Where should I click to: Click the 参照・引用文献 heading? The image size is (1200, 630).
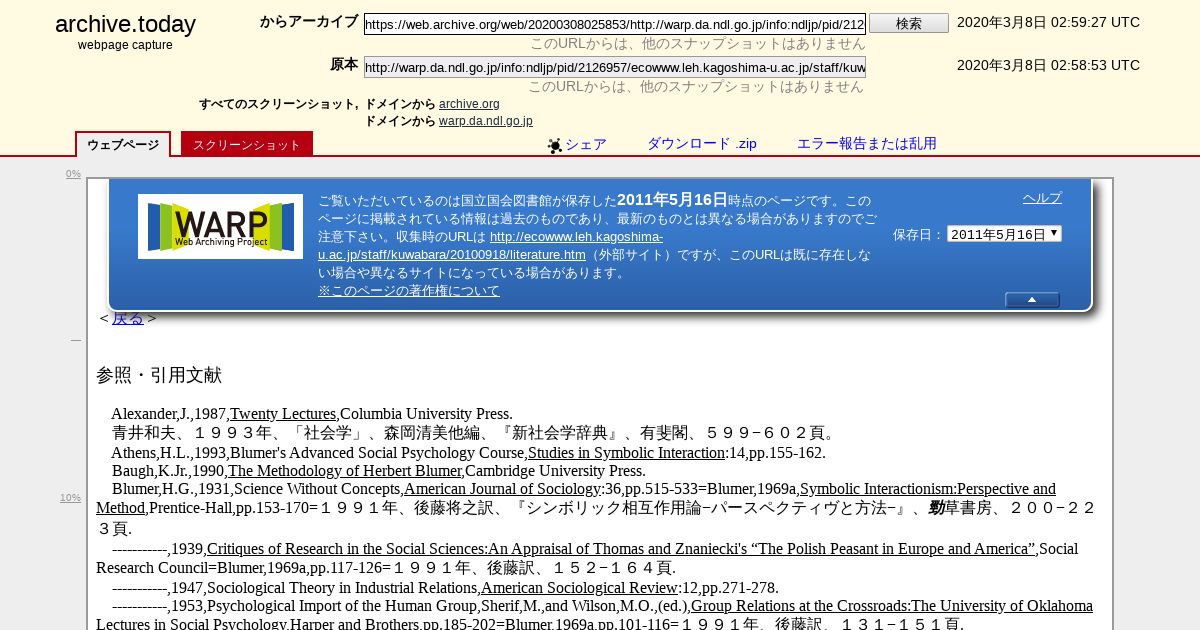(159, 376)
